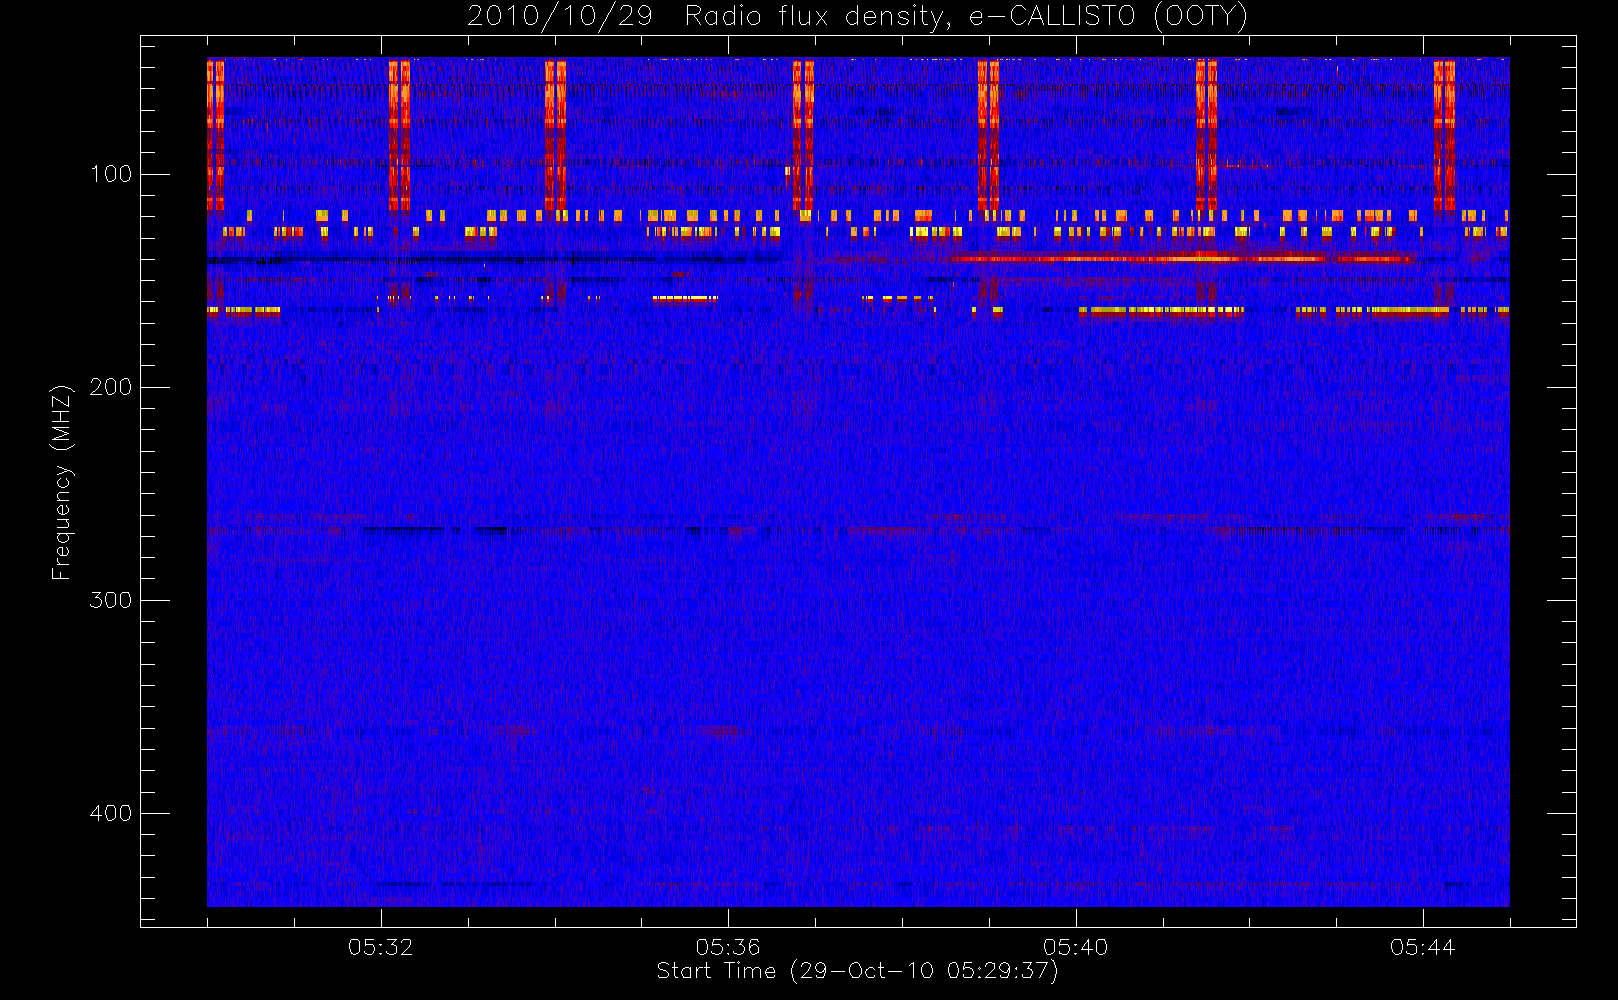
Task: Select the 300 frequency tick label
Action: 110,600
